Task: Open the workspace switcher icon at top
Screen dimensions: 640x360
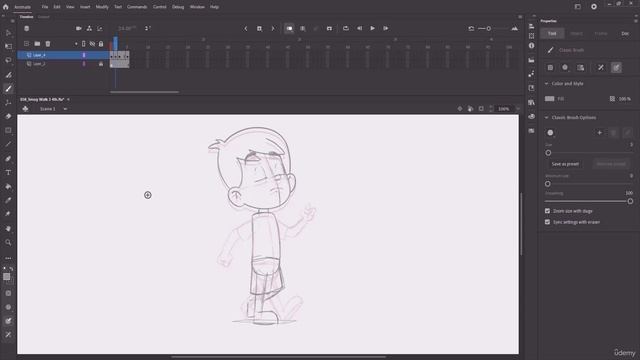Action: [578, 7]
